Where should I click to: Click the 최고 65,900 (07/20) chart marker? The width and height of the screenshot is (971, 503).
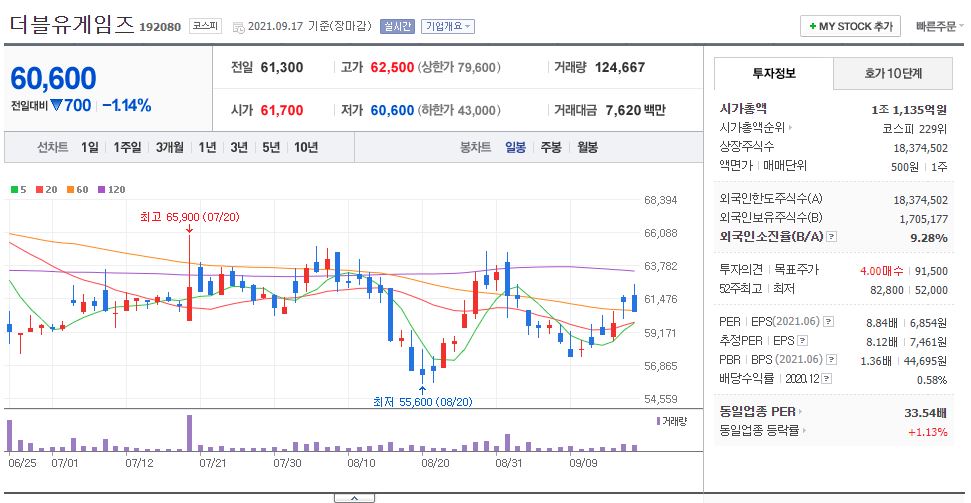[189, 217]
